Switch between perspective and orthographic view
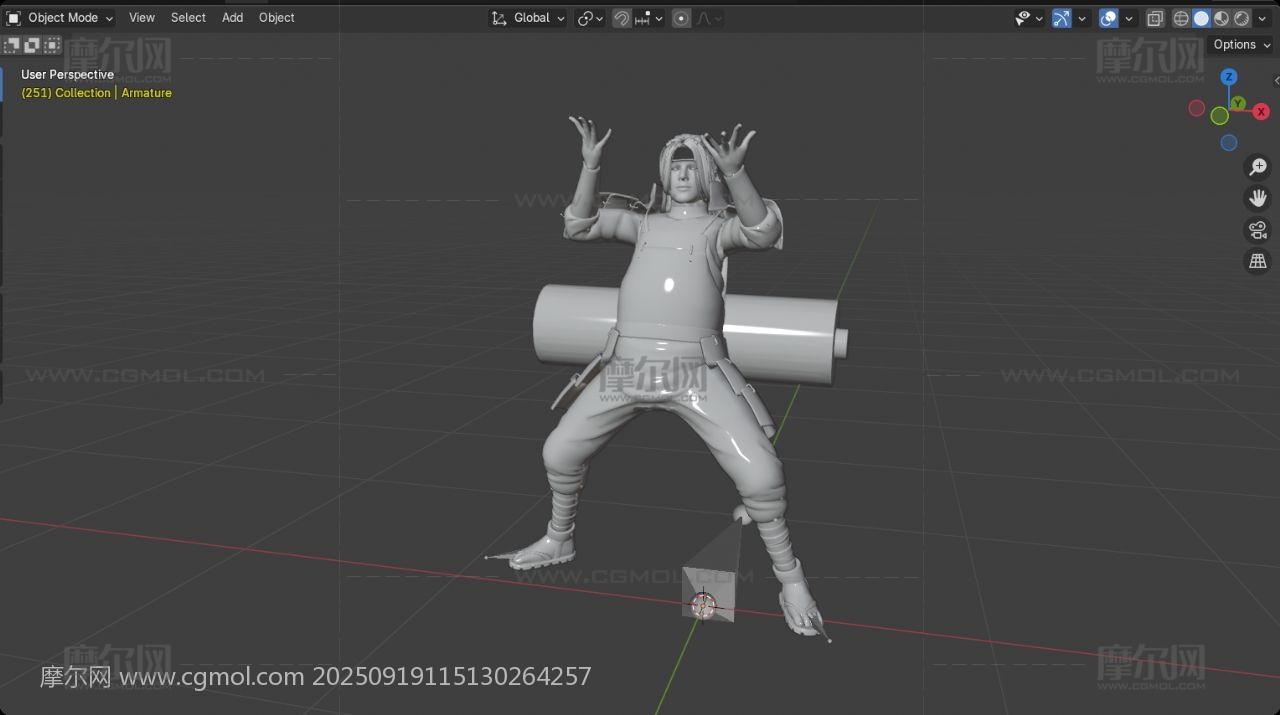Image resolution: width=1280 pixels, height=715 pixels. coord(1258,261)
